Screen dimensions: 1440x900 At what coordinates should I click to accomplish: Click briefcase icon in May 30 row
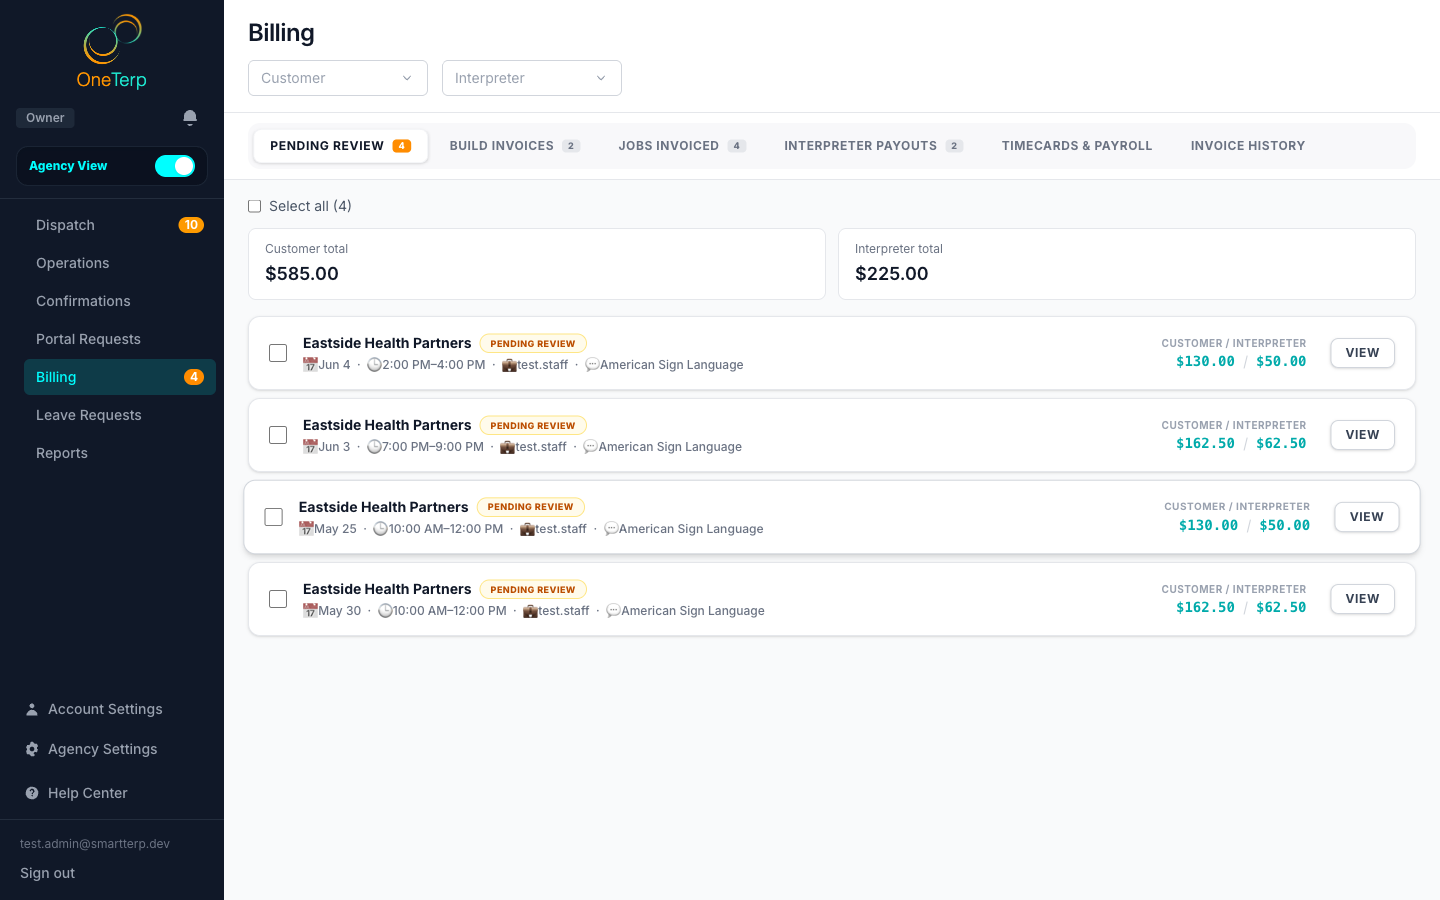pyautogui.click(x=530, y=611)
